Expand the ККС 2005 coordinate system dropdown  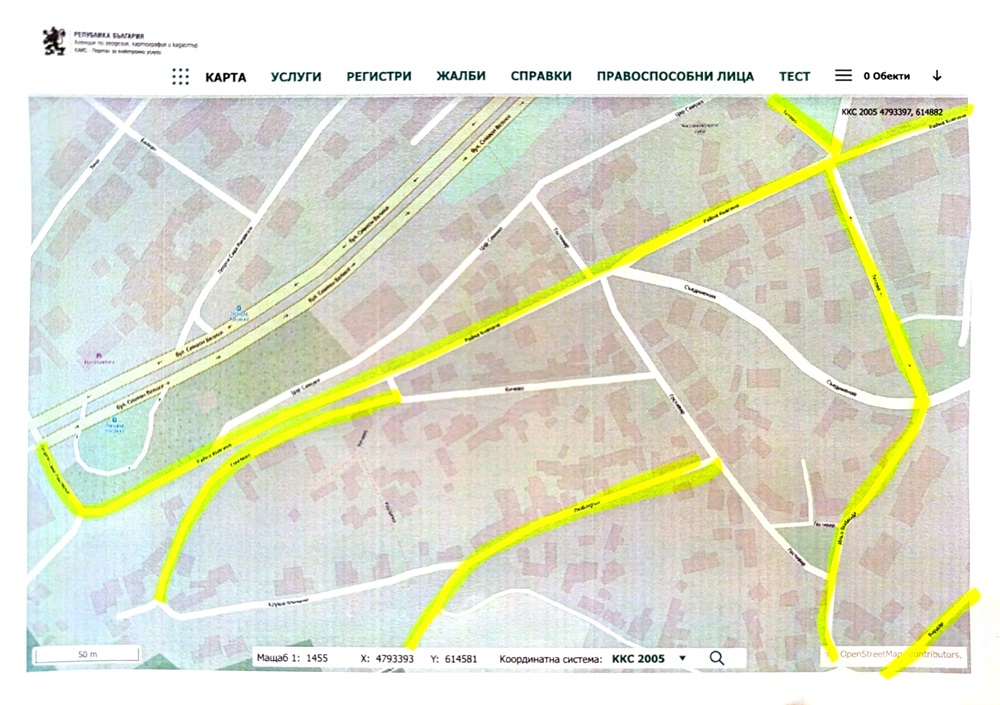click(646, 659)
